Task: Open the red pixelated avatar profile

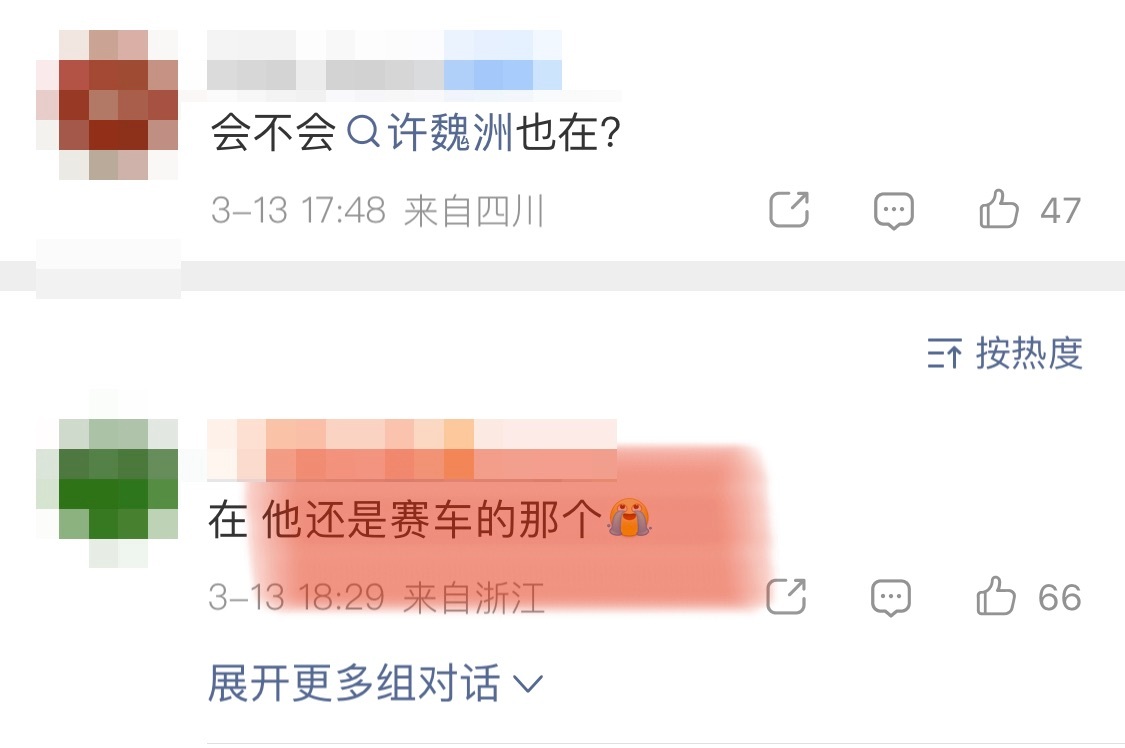Action: (x=107, y=105)
